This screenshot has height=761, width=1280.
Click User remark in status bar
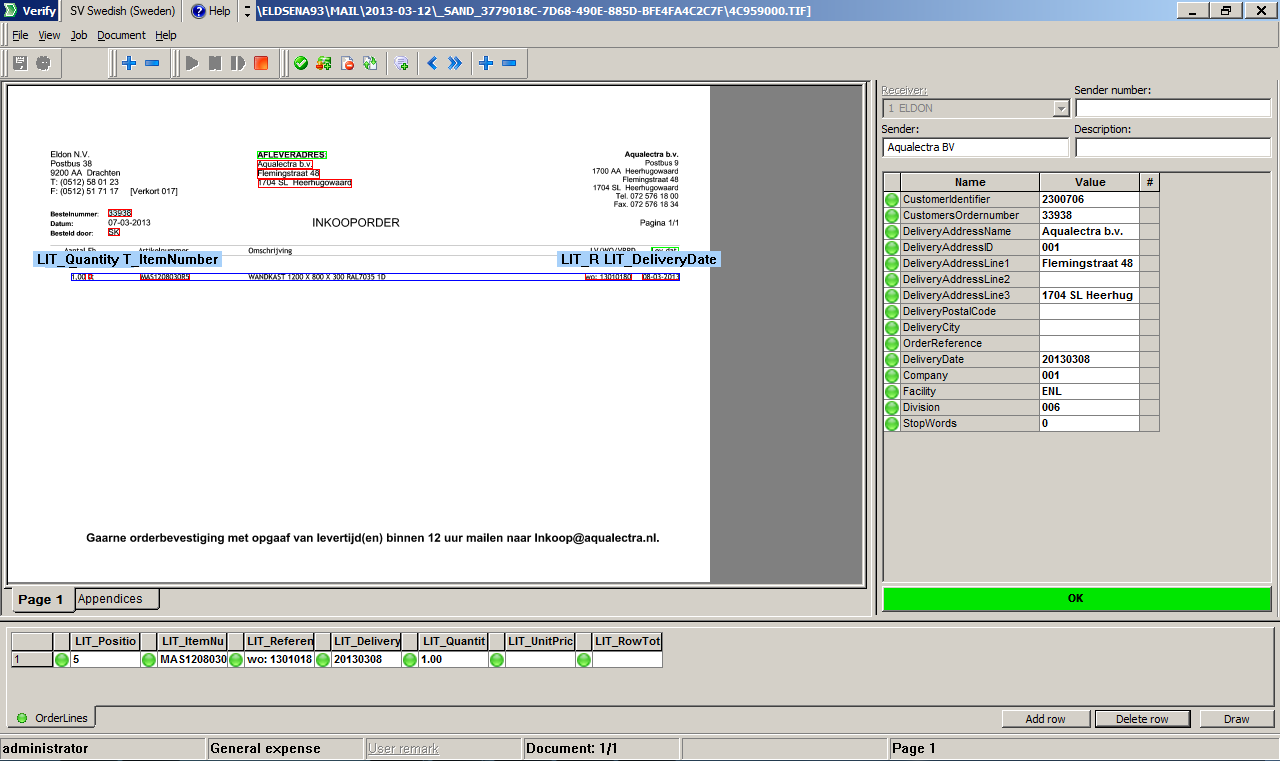[403, 748]
